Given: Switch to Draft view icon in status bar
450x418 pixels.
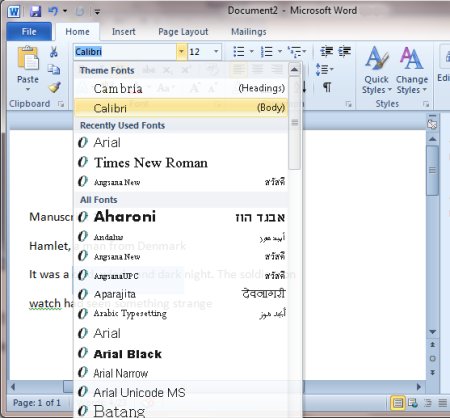Looking at the screenshot, I should pyautogui.click(x=442, y=403).
